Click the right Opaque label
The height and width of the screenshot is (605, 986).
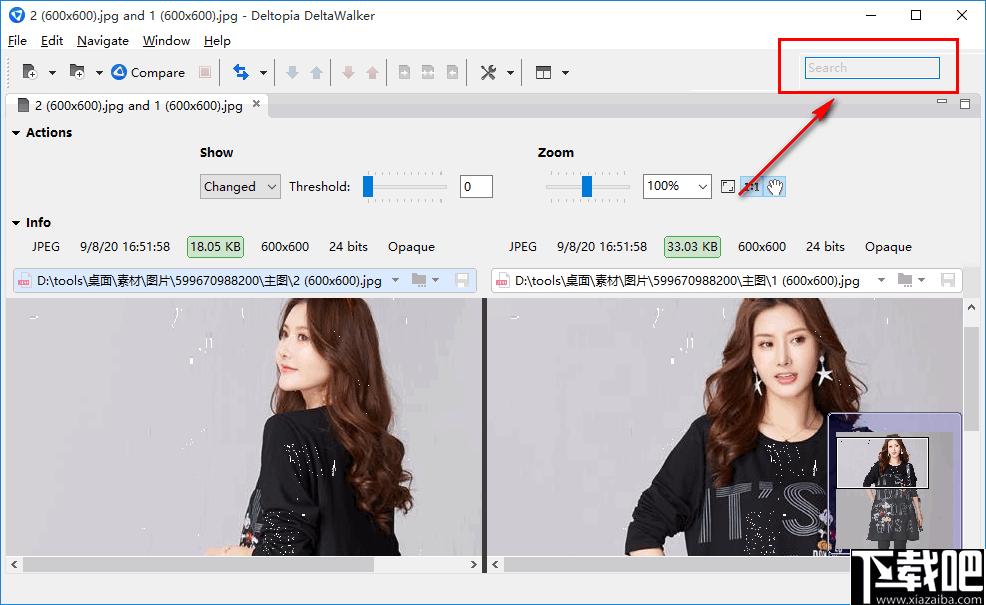coord(888,247)
